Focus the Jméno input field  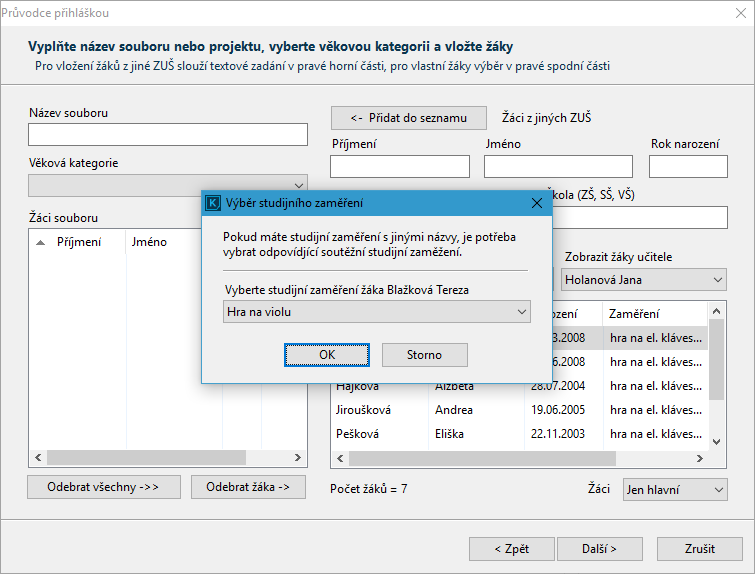coord(558,166)
